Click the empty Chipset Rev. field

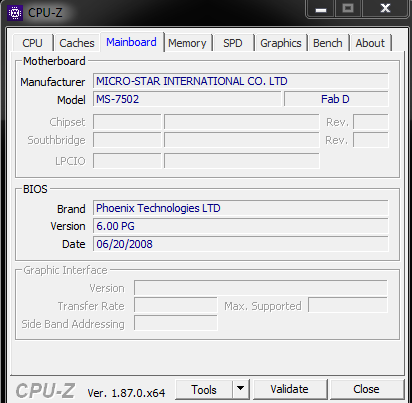coord(371,122)
